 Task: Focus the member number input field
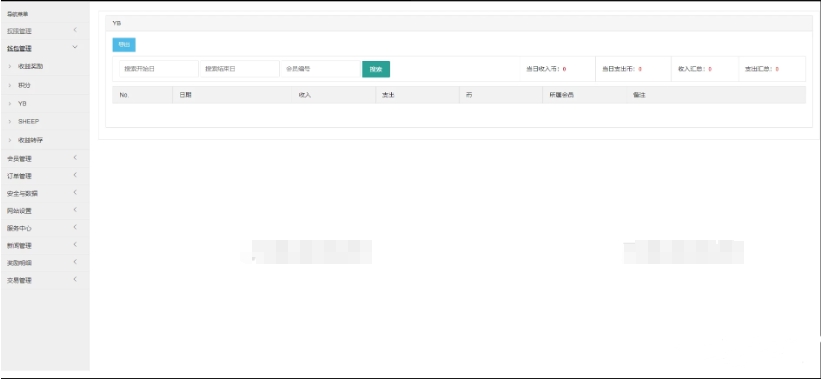coord(320,69)
